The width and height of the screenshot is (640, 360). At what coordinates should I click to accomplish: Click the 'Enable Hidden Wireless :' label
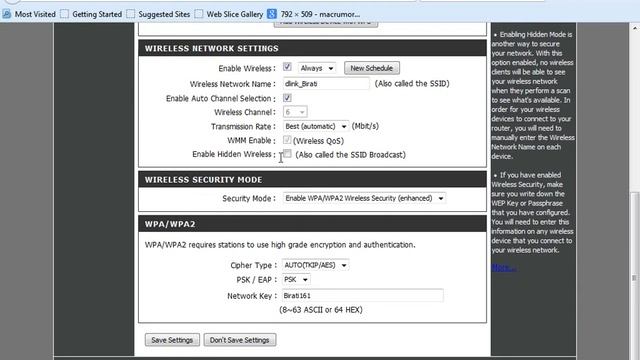(234, 154)
